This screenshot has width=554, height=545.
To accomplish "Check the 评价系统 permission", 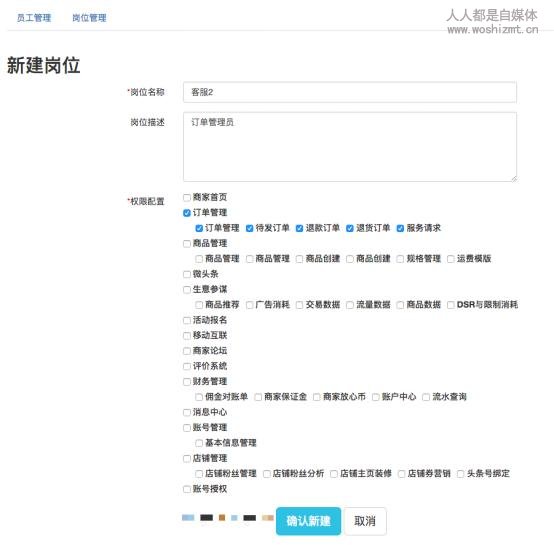I will (187, 367).
